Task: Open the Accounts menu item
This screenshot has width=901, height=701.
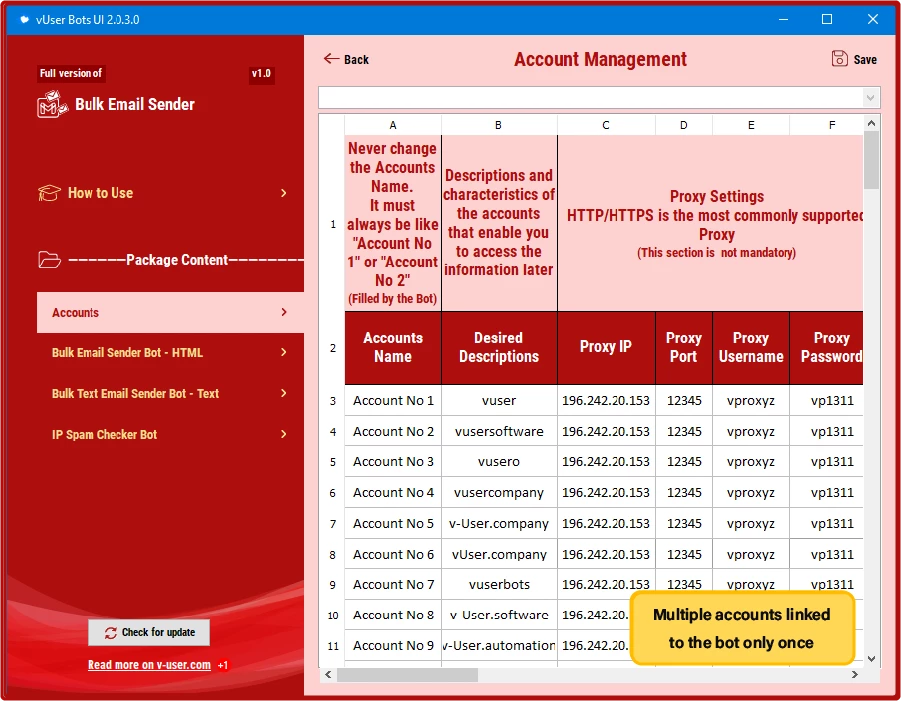Action: [x=170, y=312]
